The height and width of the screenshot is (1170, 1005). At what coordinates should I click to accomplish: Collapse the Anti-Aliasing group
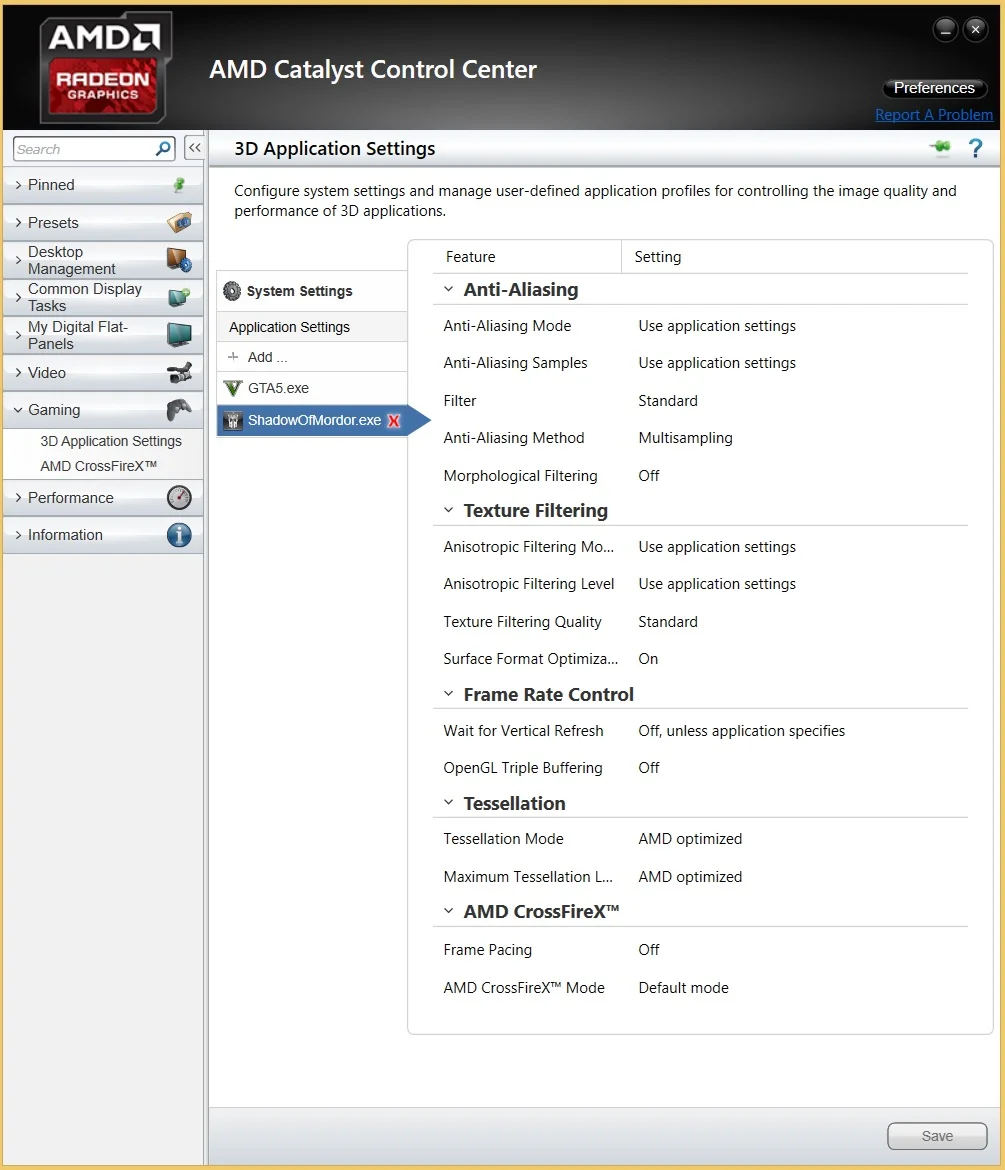(448, 289)
